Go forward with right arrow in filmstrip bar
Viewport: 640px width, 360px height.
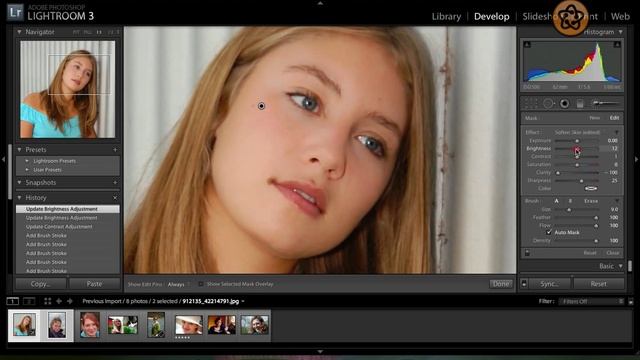(x=70, y=301)
